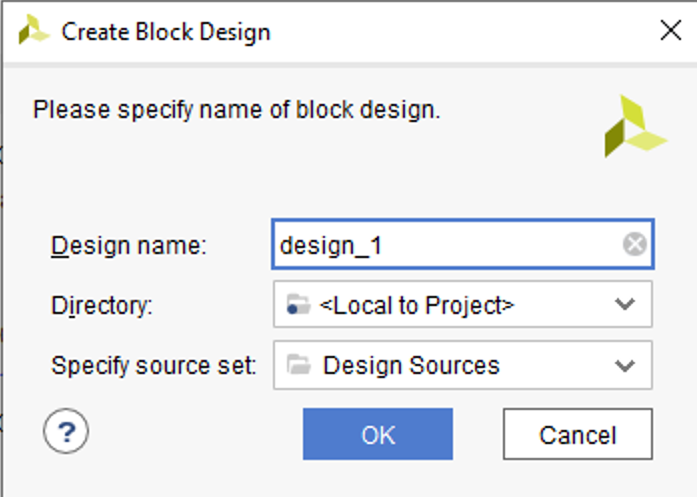Clear the design name text field
The image size is (697, 497).
click(x=634, y=244)
